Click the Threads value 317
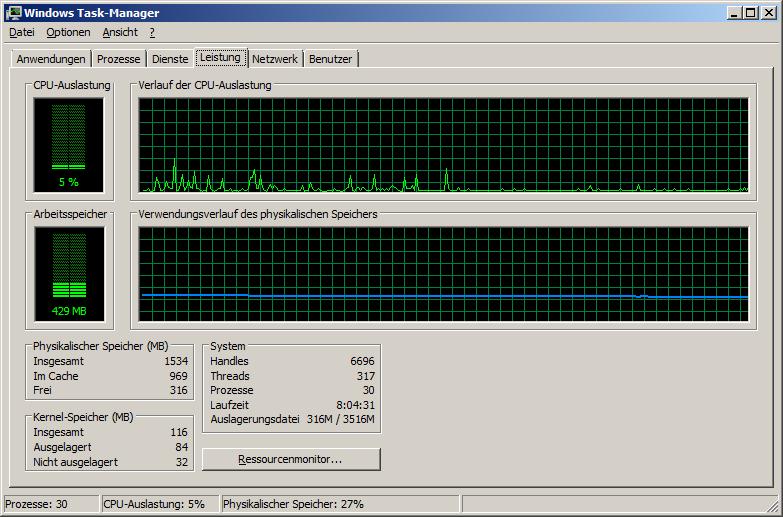This screenshot has height=517, width=783. pyautogui.click(x=366, y=376)
